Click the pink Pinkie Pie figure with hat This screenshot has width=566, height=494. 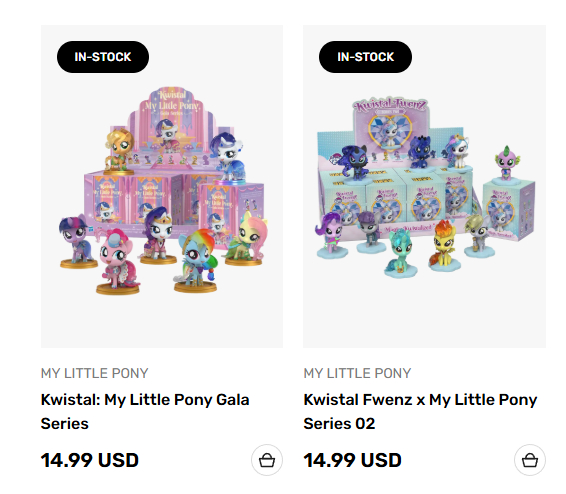[x=117, y=262]
